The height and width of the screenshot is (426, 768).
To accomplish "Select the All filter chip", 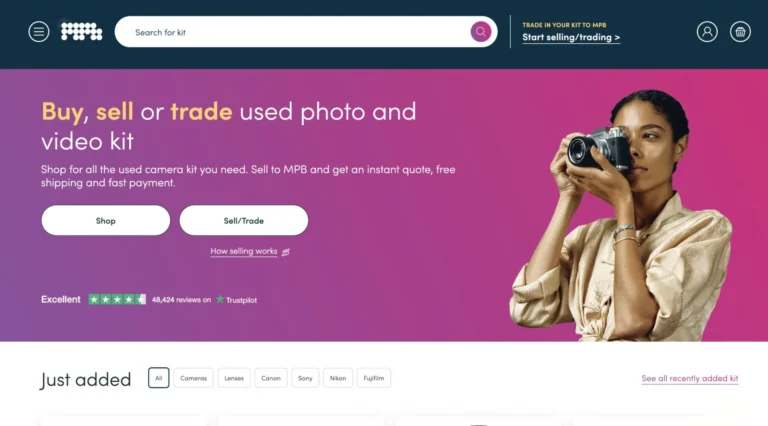I will (x=159, y=378).
